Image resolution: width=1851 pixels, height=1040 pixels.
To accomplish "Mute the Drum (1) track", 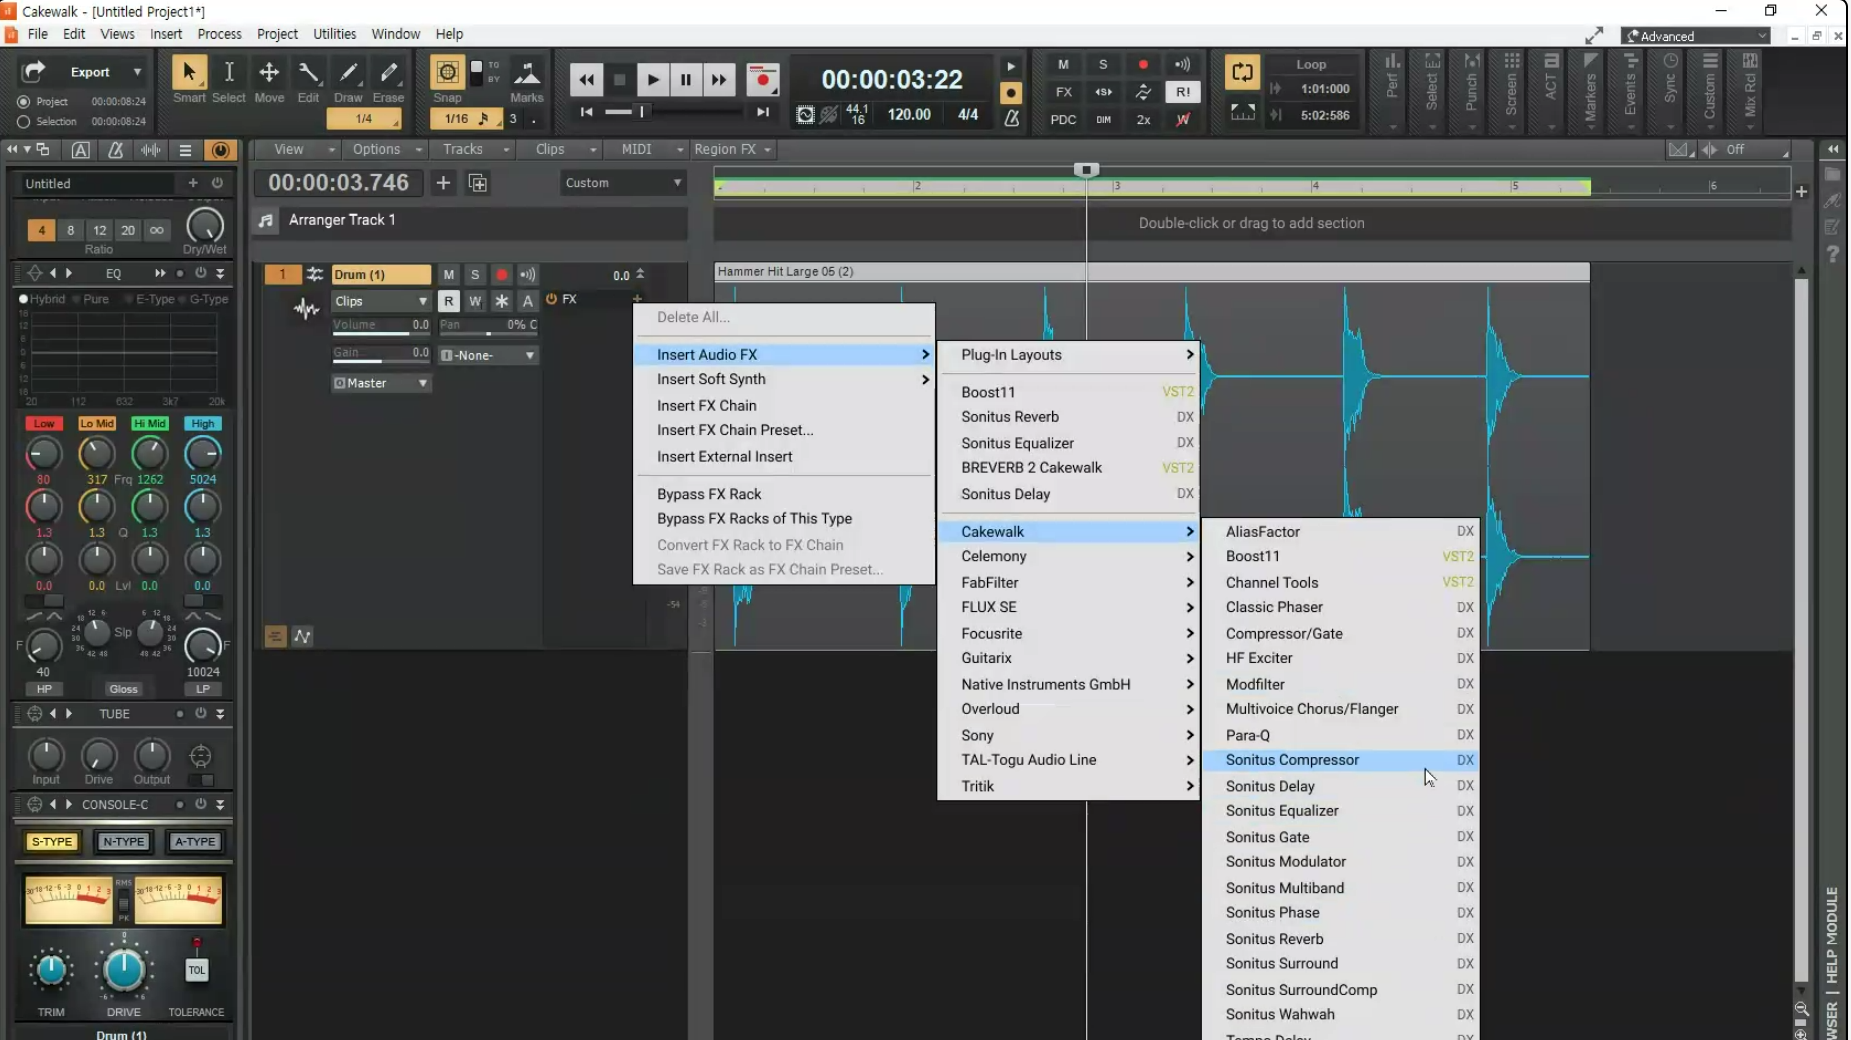I will [x=449, y=275].
